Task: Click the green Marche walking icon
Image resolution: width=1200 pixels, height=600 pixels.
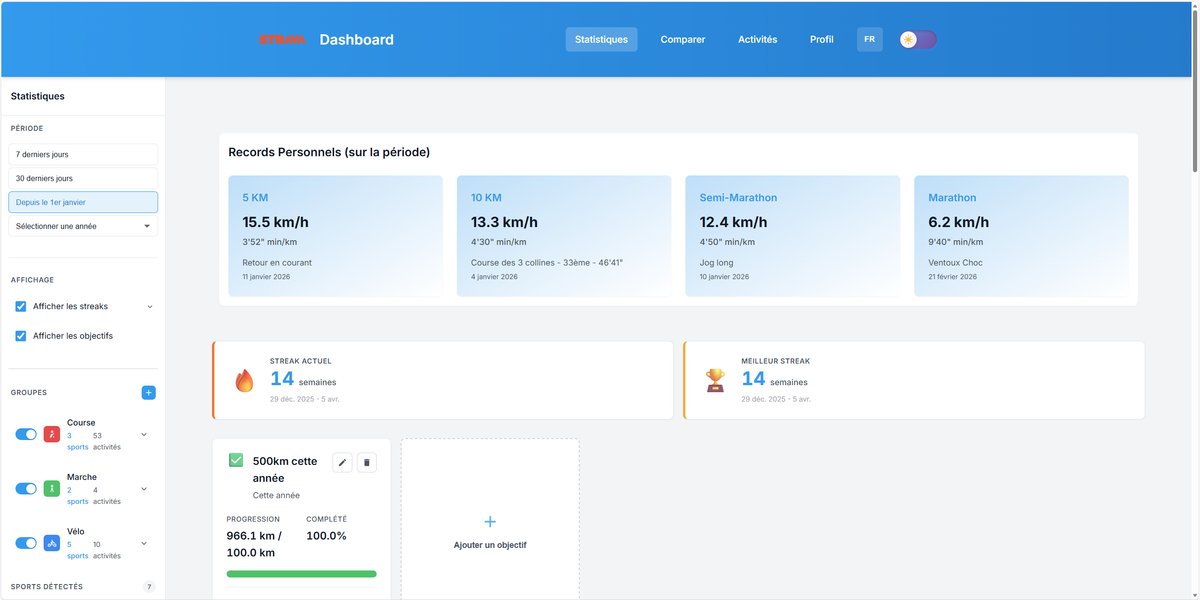Action: point(51,488)
